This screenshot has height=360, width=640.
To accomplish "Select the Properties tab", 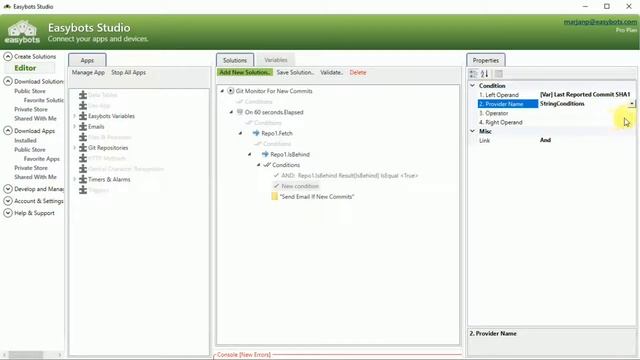I will coord(486,60).
